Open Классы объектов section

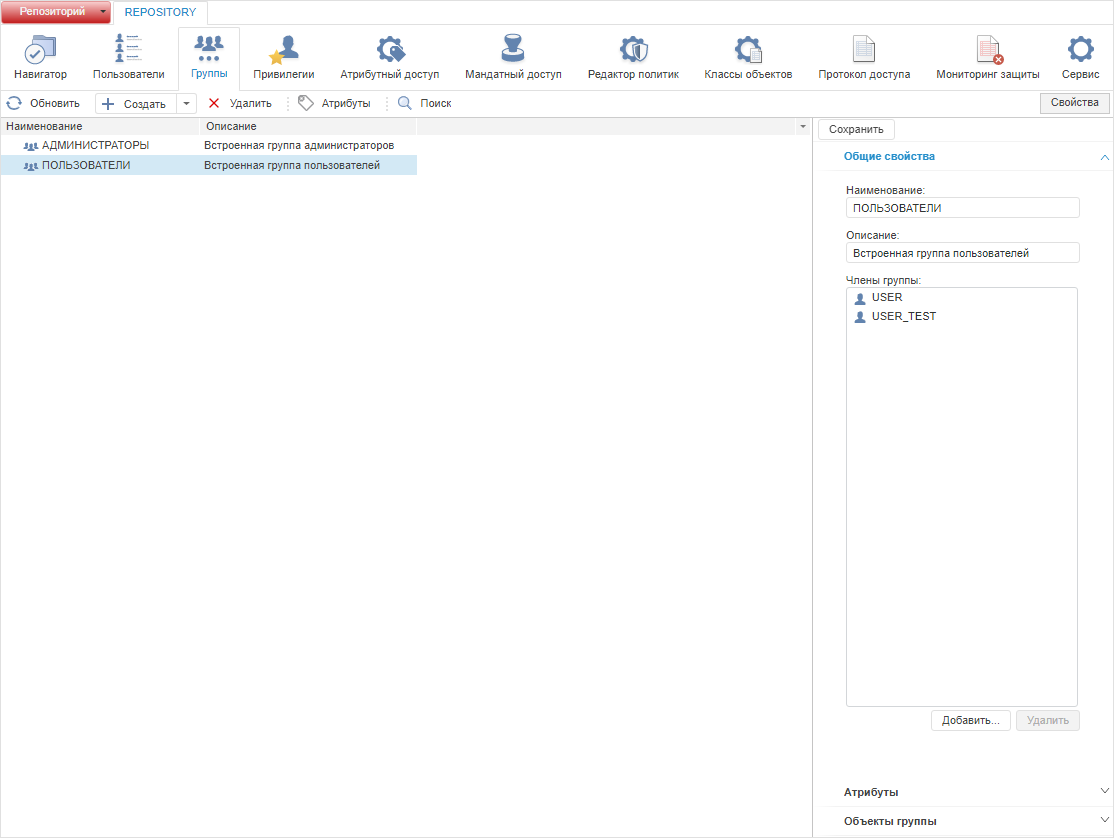(x=748, y=58)
